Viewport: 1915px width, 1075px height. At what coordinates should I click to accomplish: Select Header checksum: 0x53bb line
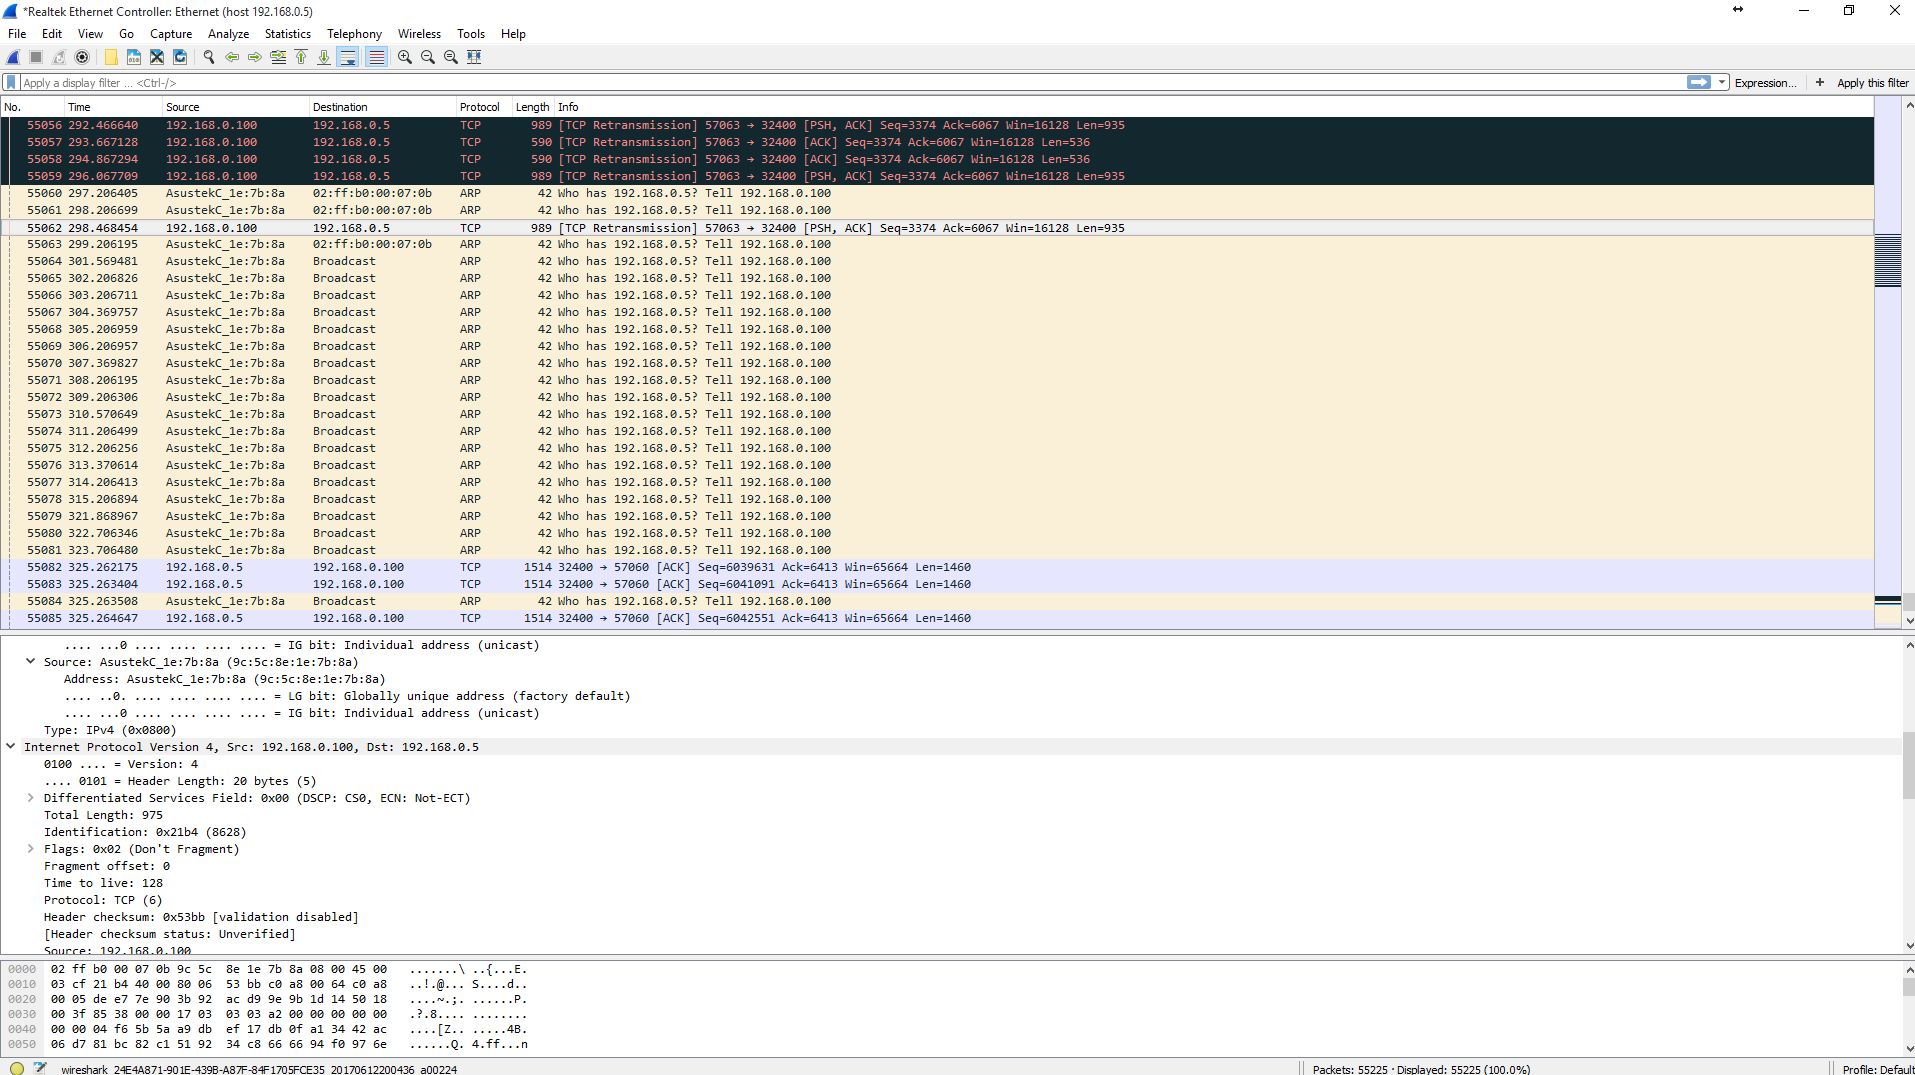click(x=201, y=917)
